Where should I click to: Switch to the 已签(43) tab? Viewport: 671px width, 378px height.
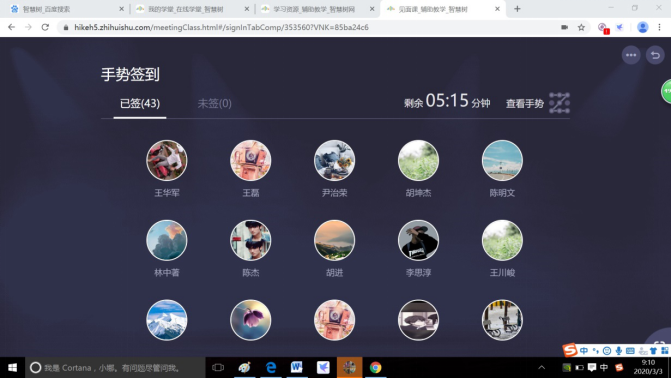click(x=140, y=104)
